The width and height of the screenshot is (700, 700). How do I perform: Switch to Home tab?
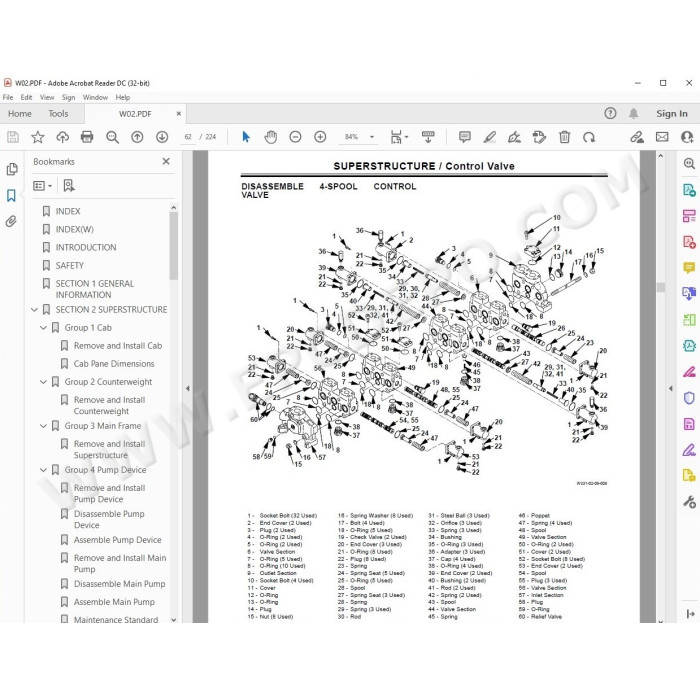click(20, 113)
